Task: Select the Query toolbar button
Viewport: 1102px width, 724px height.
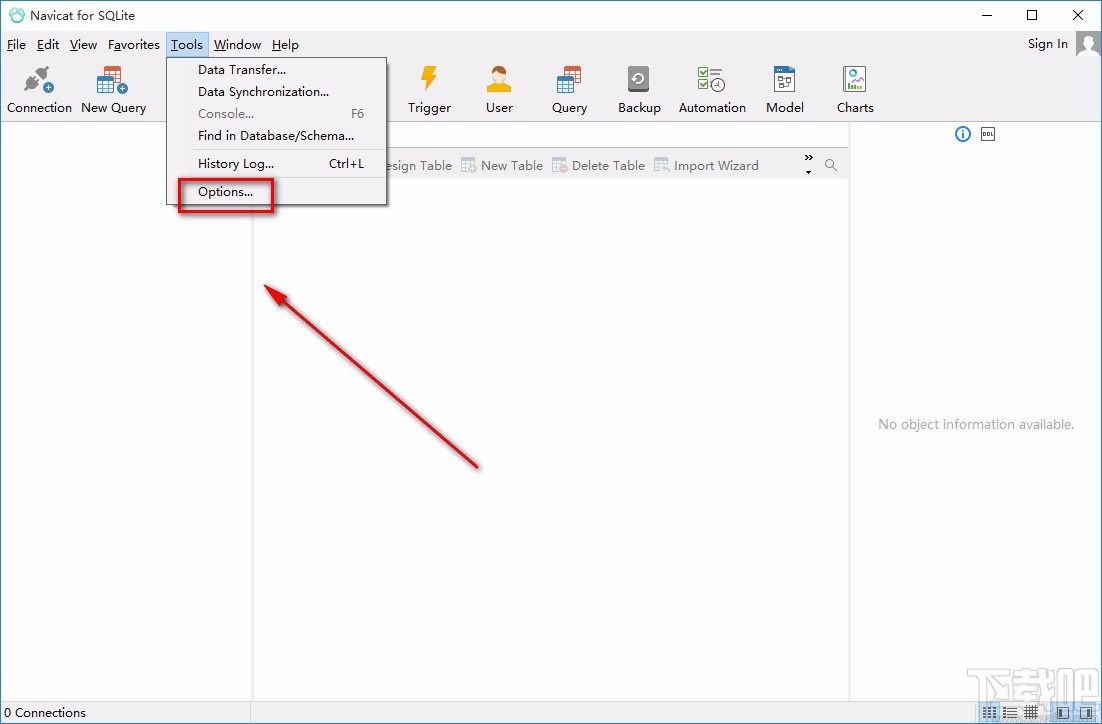Action: (x=569, y=89)
